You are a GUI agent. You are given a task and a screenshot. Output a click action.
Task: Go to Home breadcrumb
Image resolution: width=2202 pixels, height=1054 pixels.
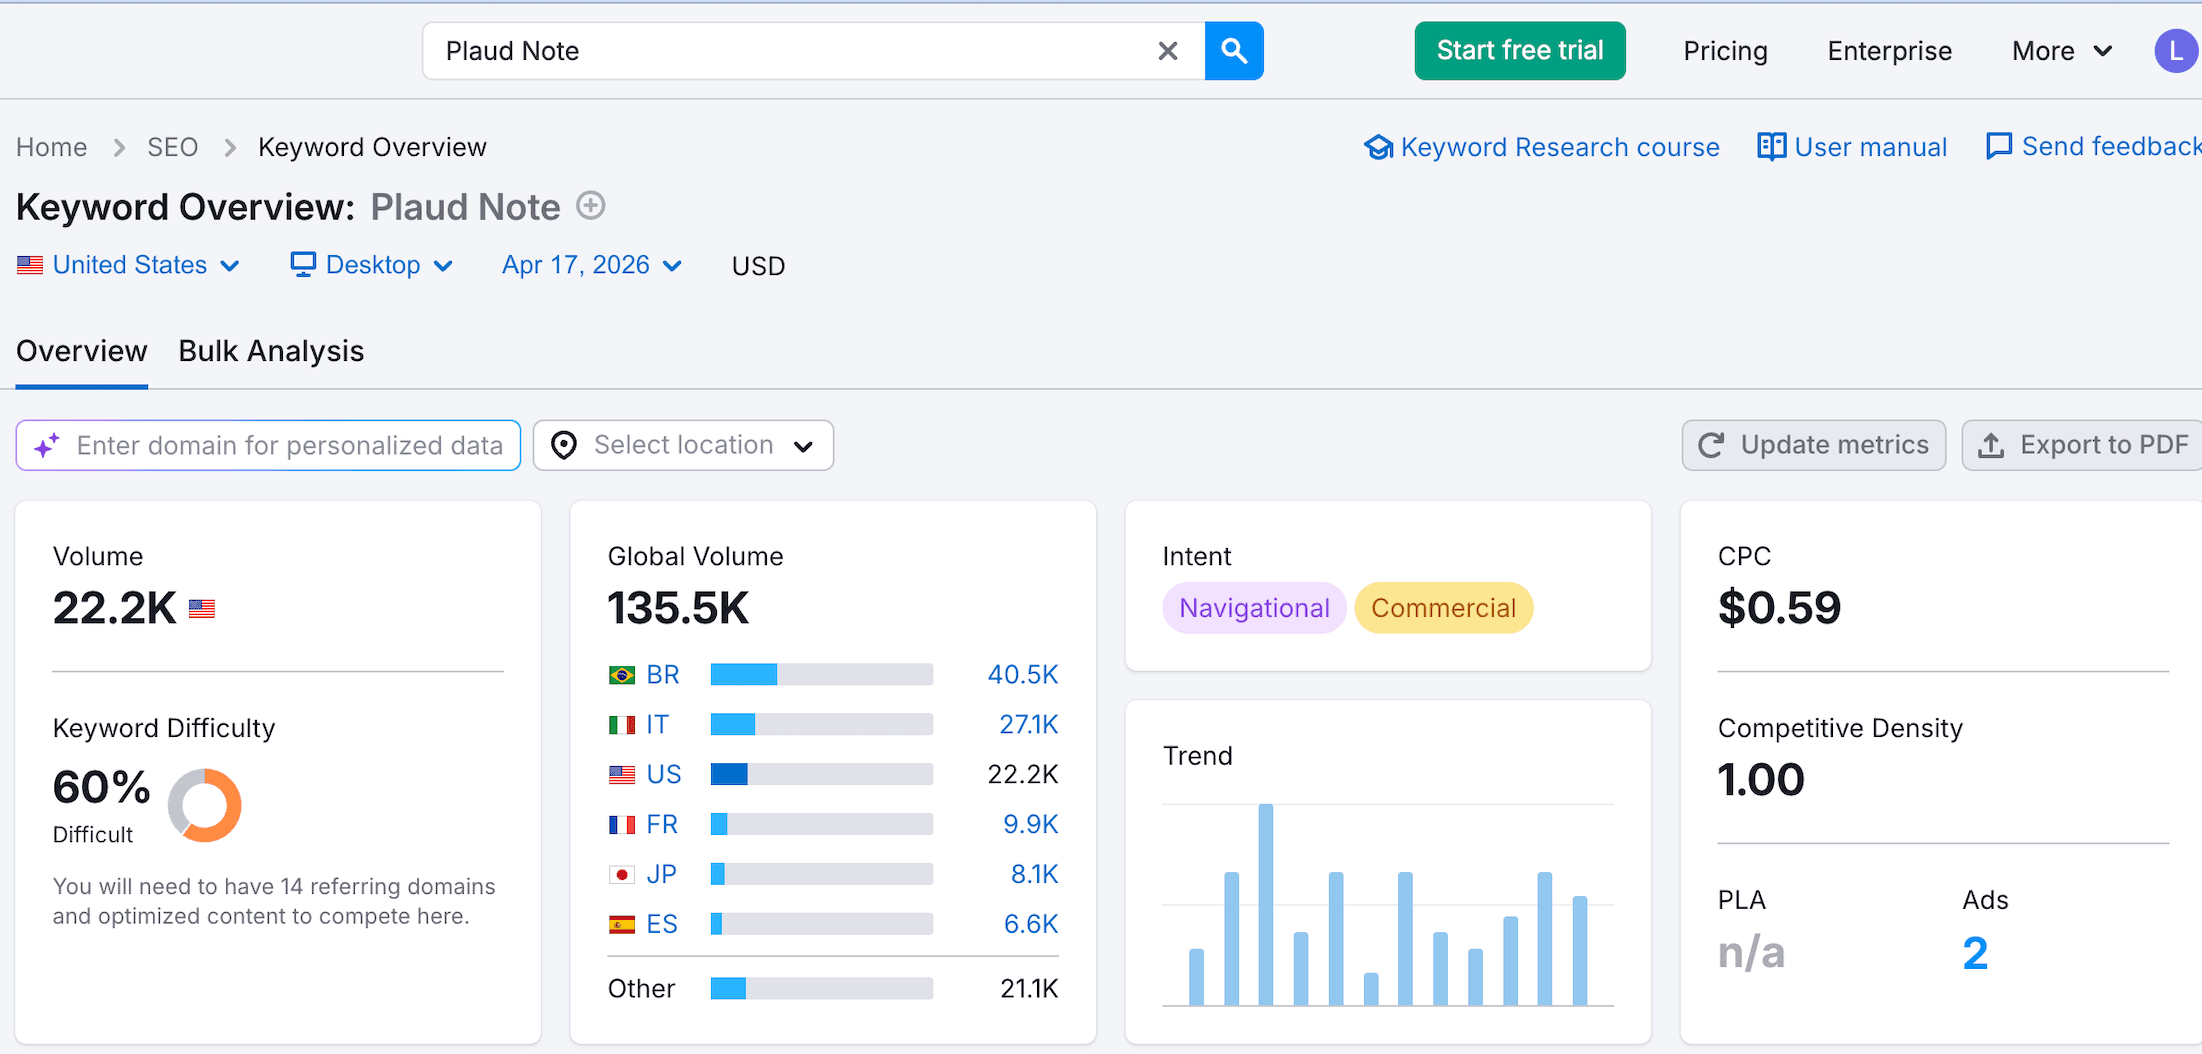(52, 147)
